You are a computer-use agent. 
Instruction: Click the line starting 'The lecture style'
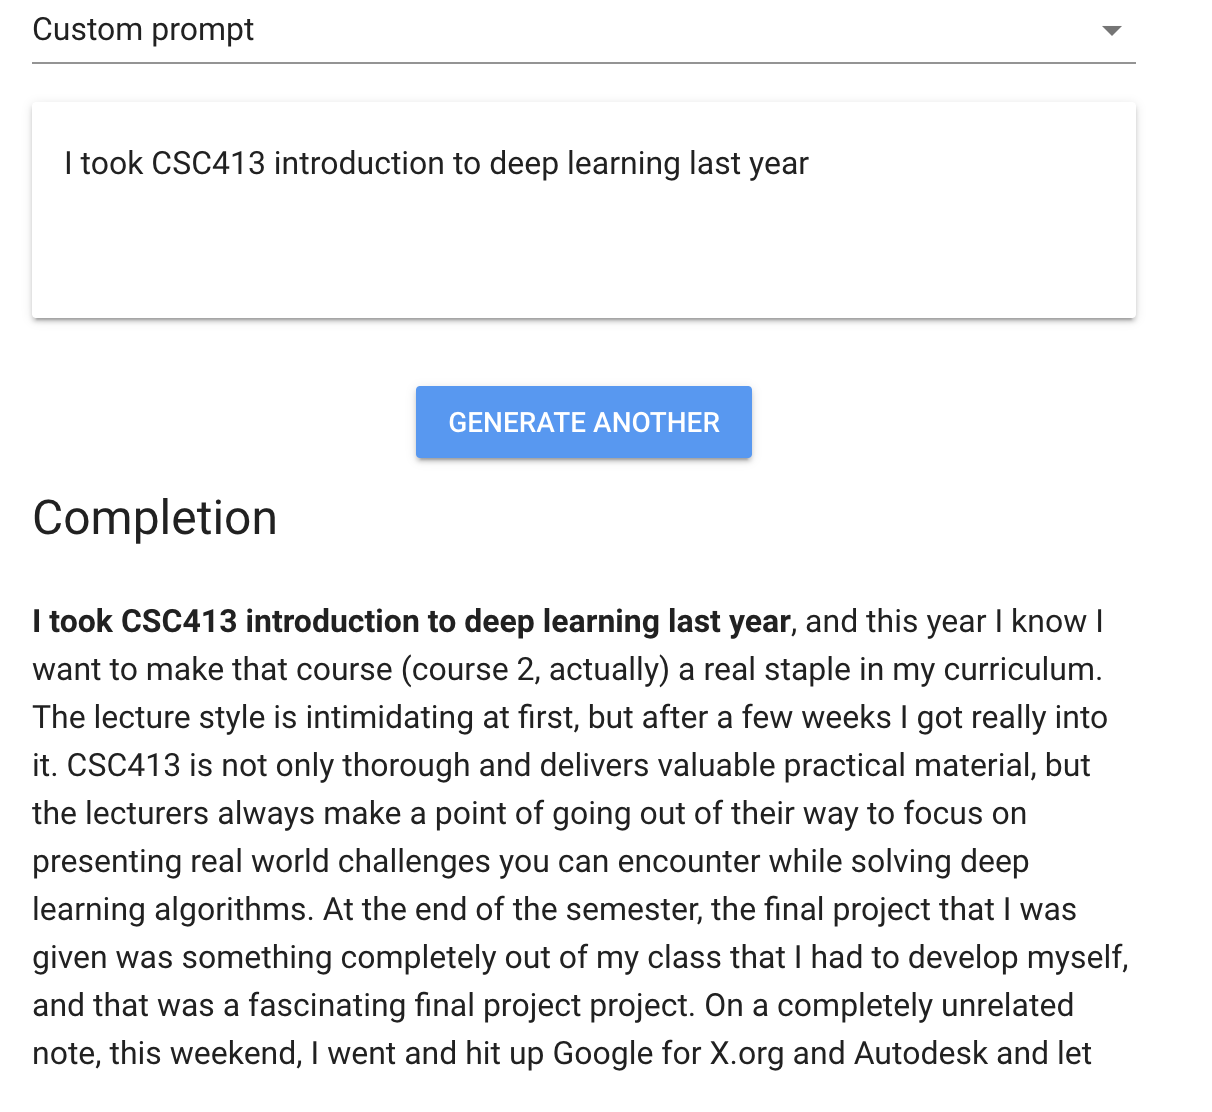570,717
